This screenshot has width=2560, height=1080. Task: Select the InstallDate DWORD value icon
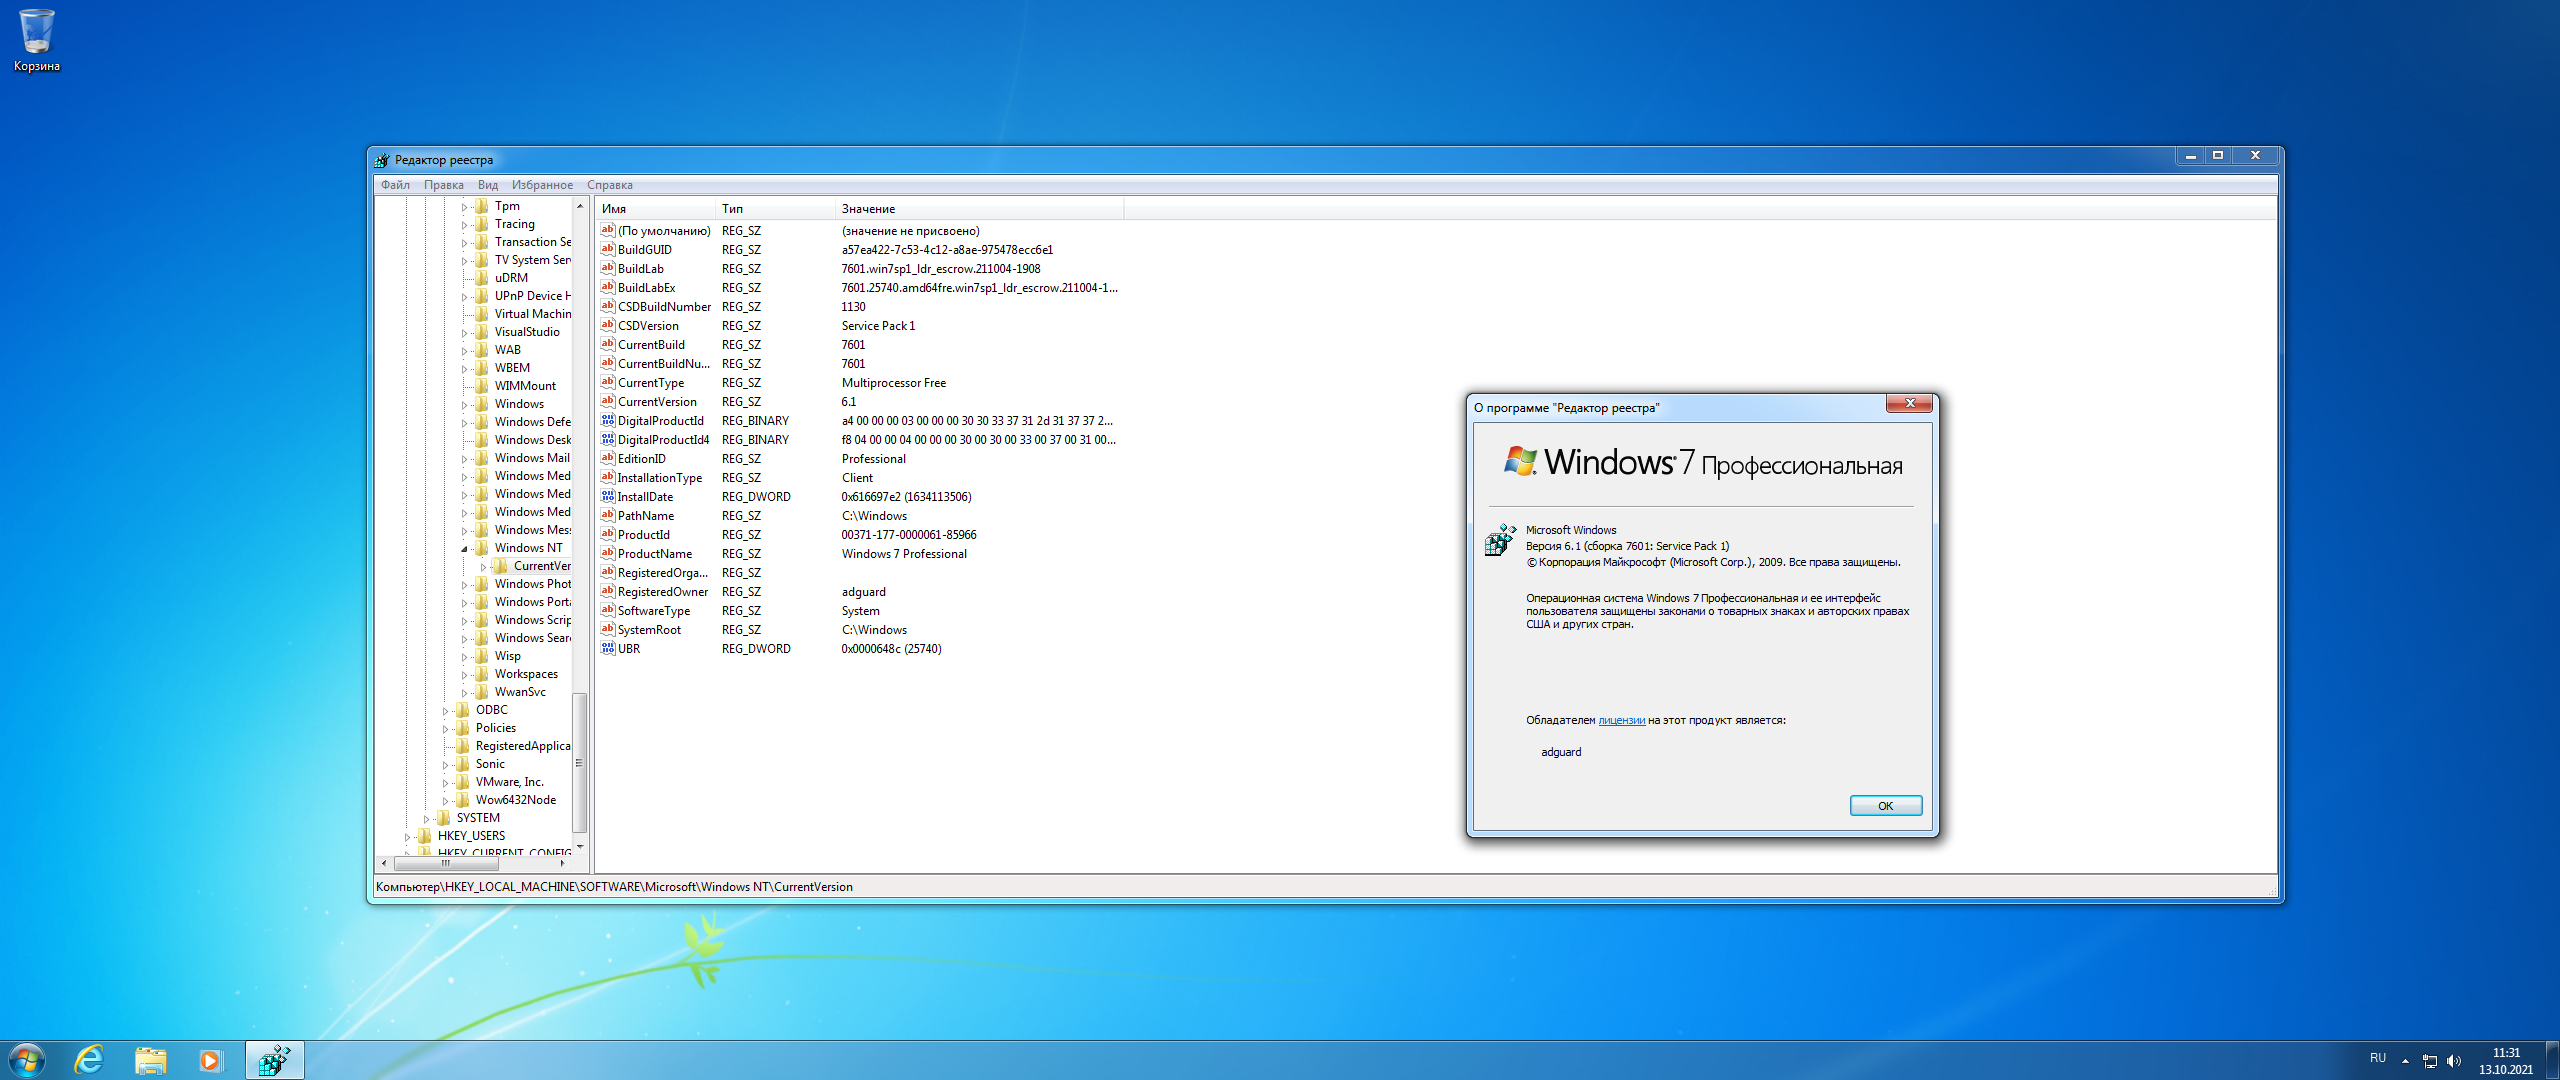coord(607,496)
